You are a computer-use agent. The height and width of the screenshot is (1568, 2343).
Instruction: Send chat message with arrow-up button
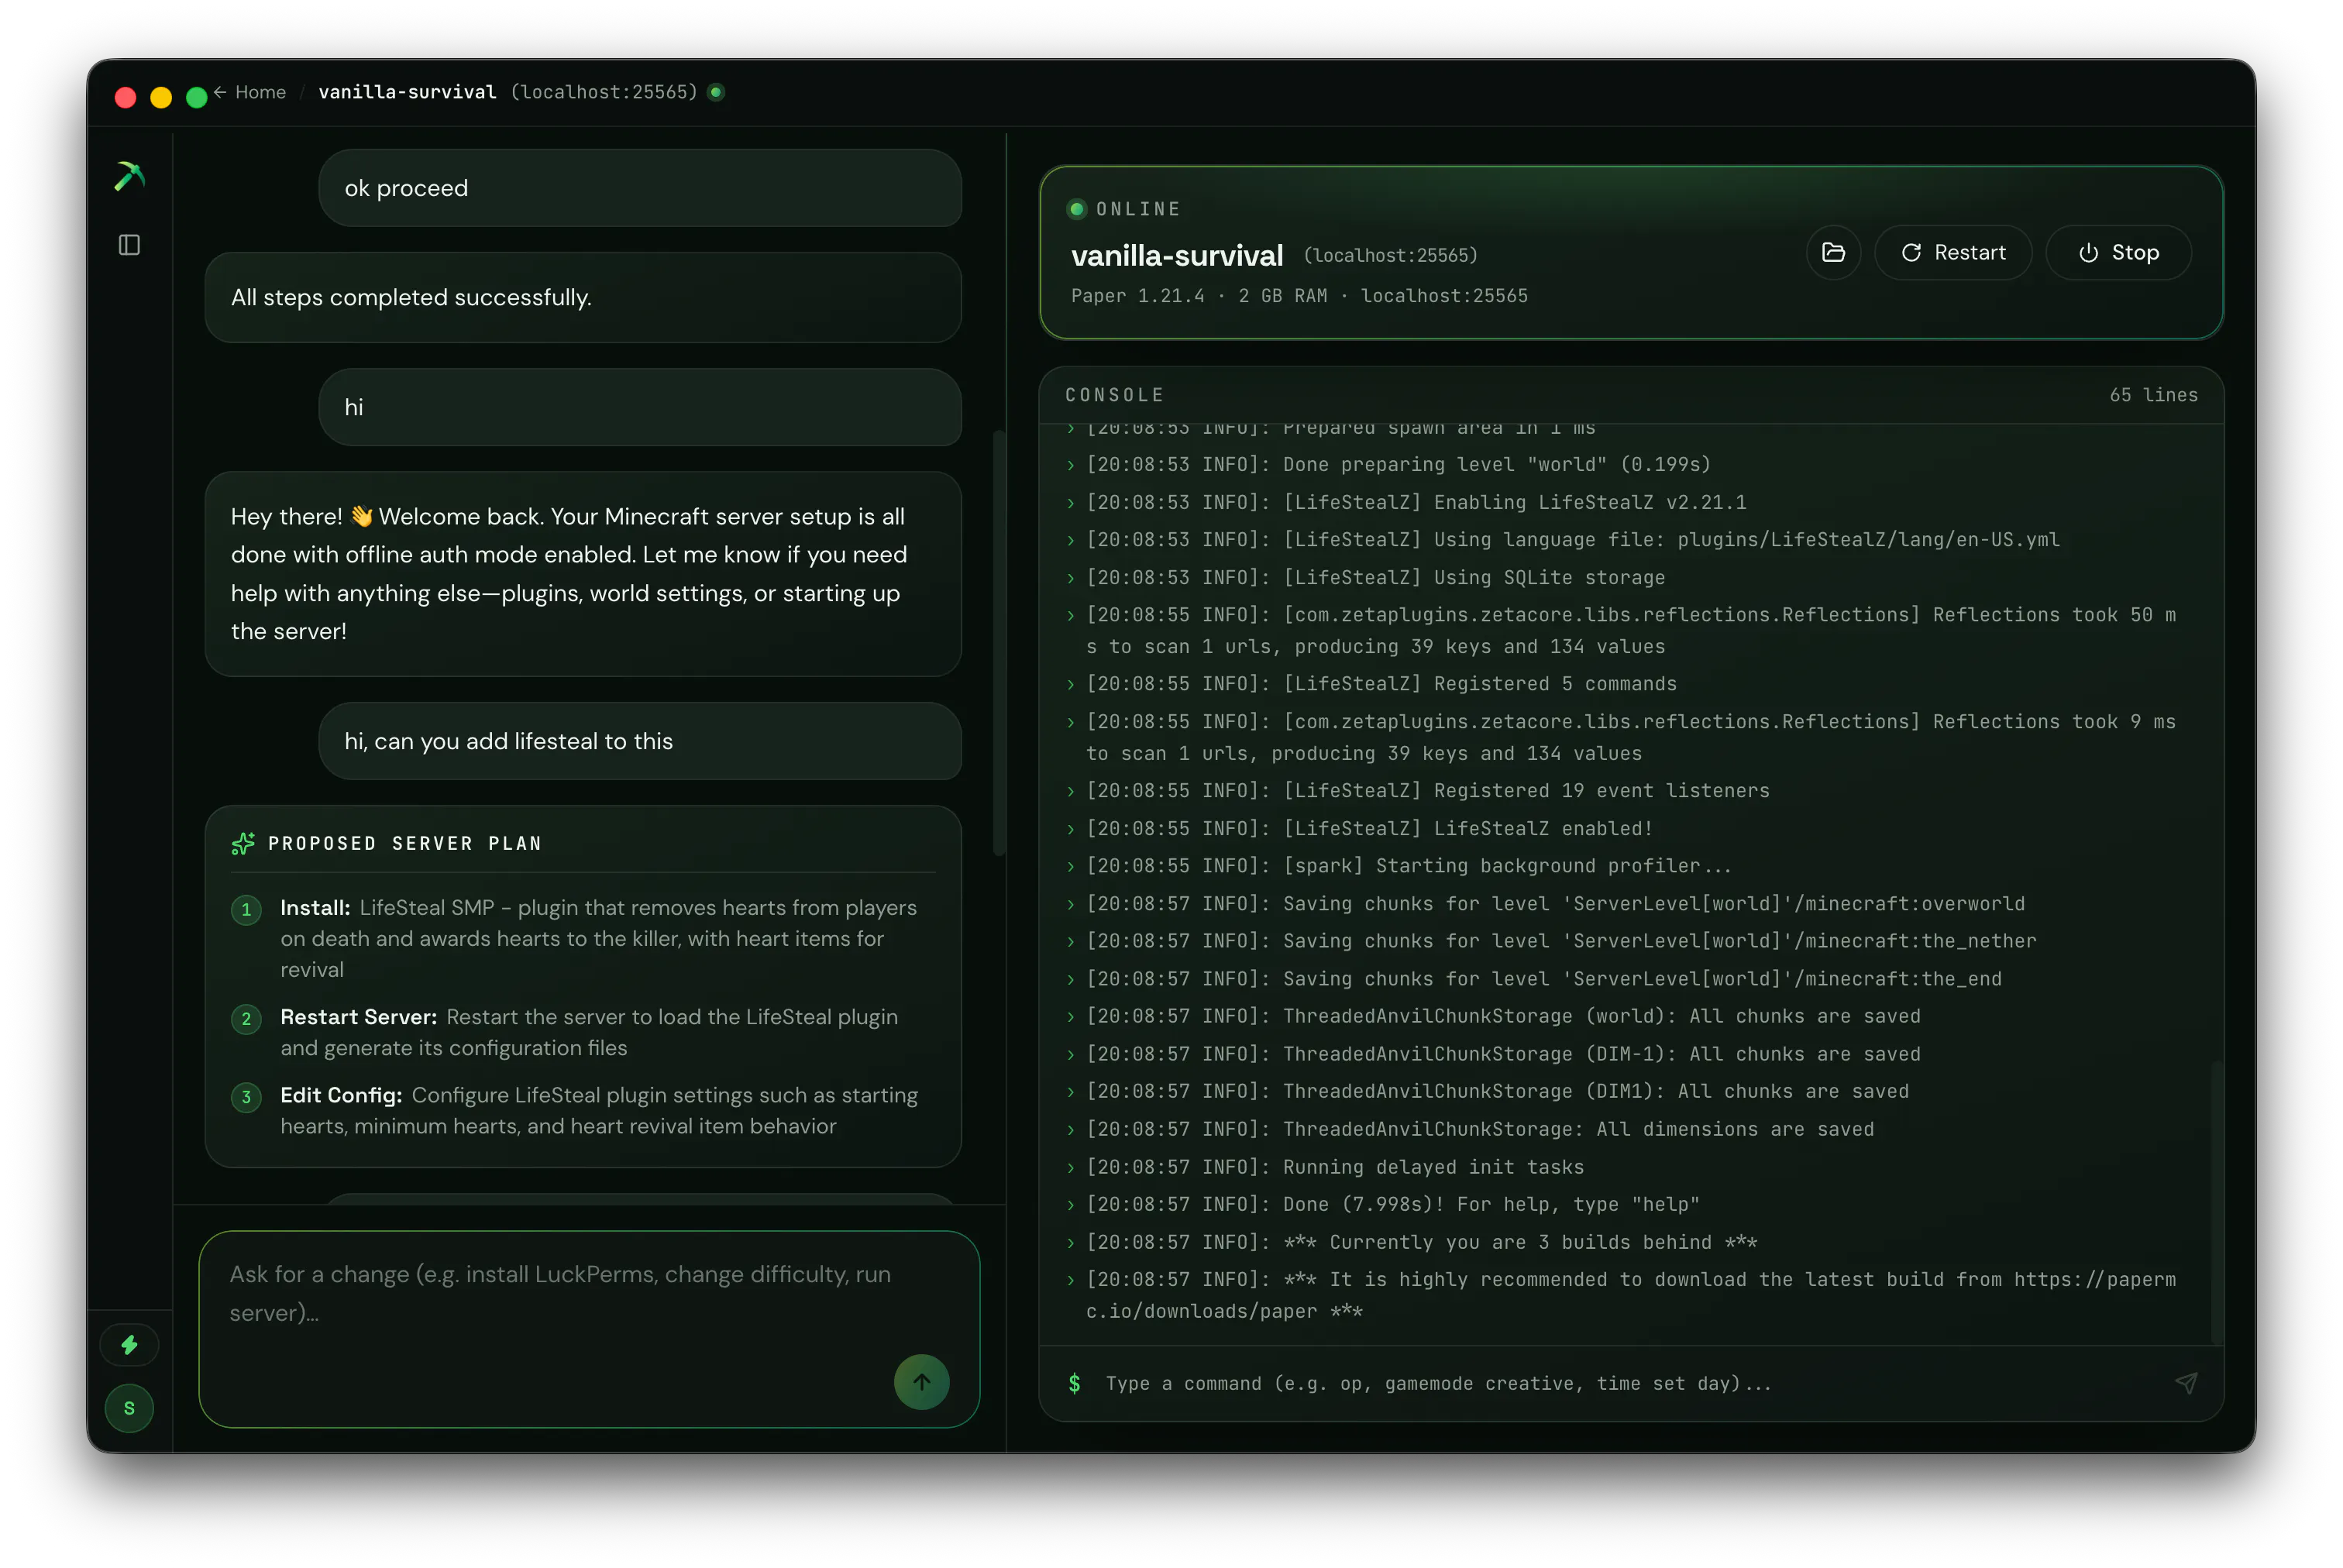click(x=921, y=1381)
